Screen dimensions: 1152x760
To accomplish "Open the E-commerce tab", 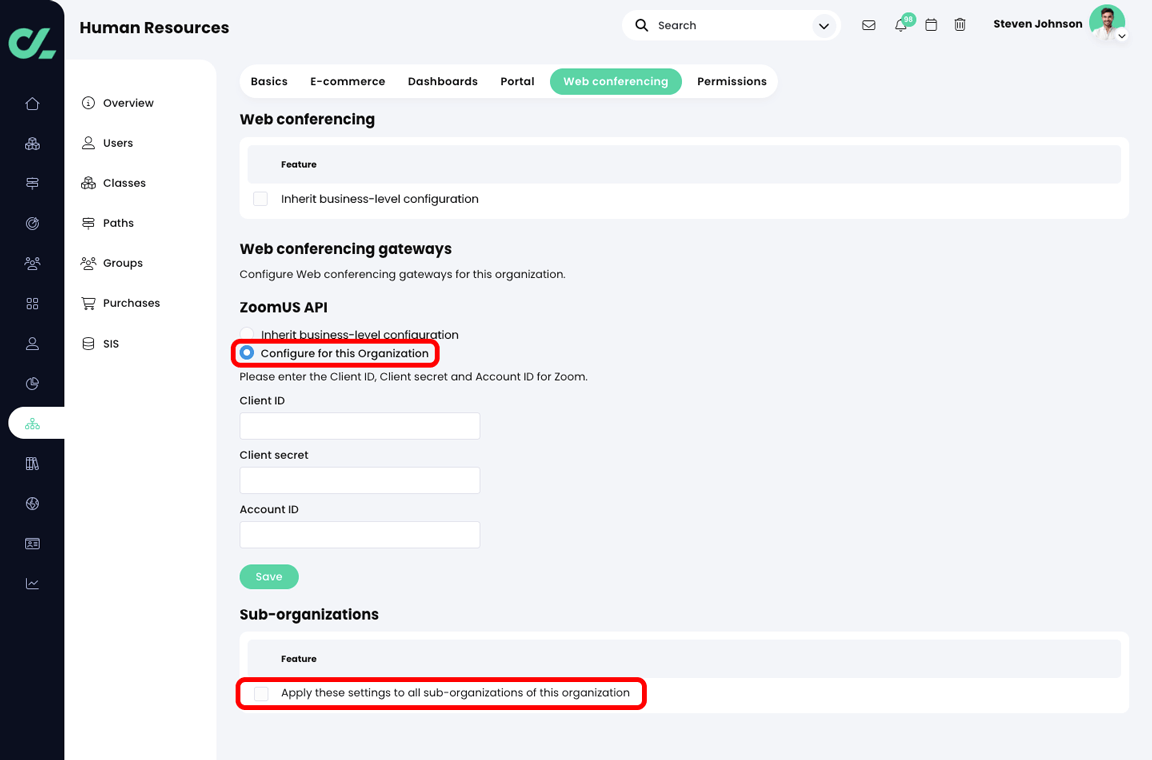I will pyautogui.click(x=347, y=81).
